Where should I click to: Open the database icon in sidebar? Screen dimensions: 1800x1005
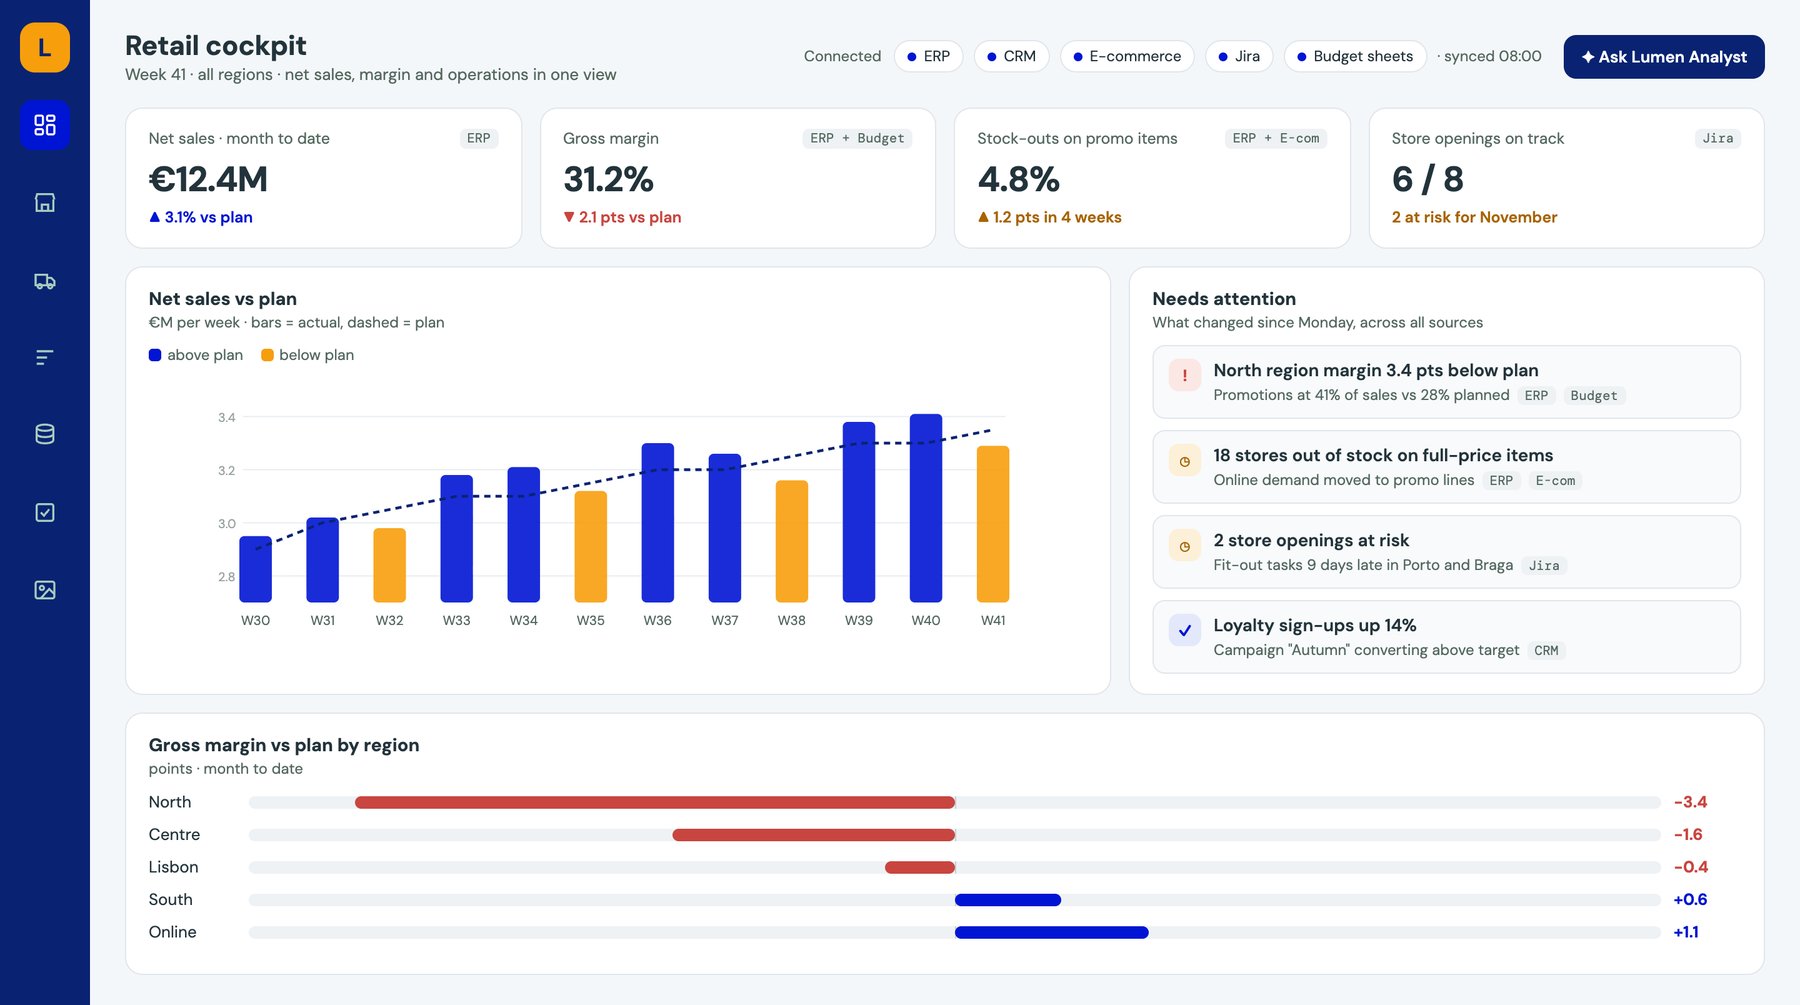[45, 434]
